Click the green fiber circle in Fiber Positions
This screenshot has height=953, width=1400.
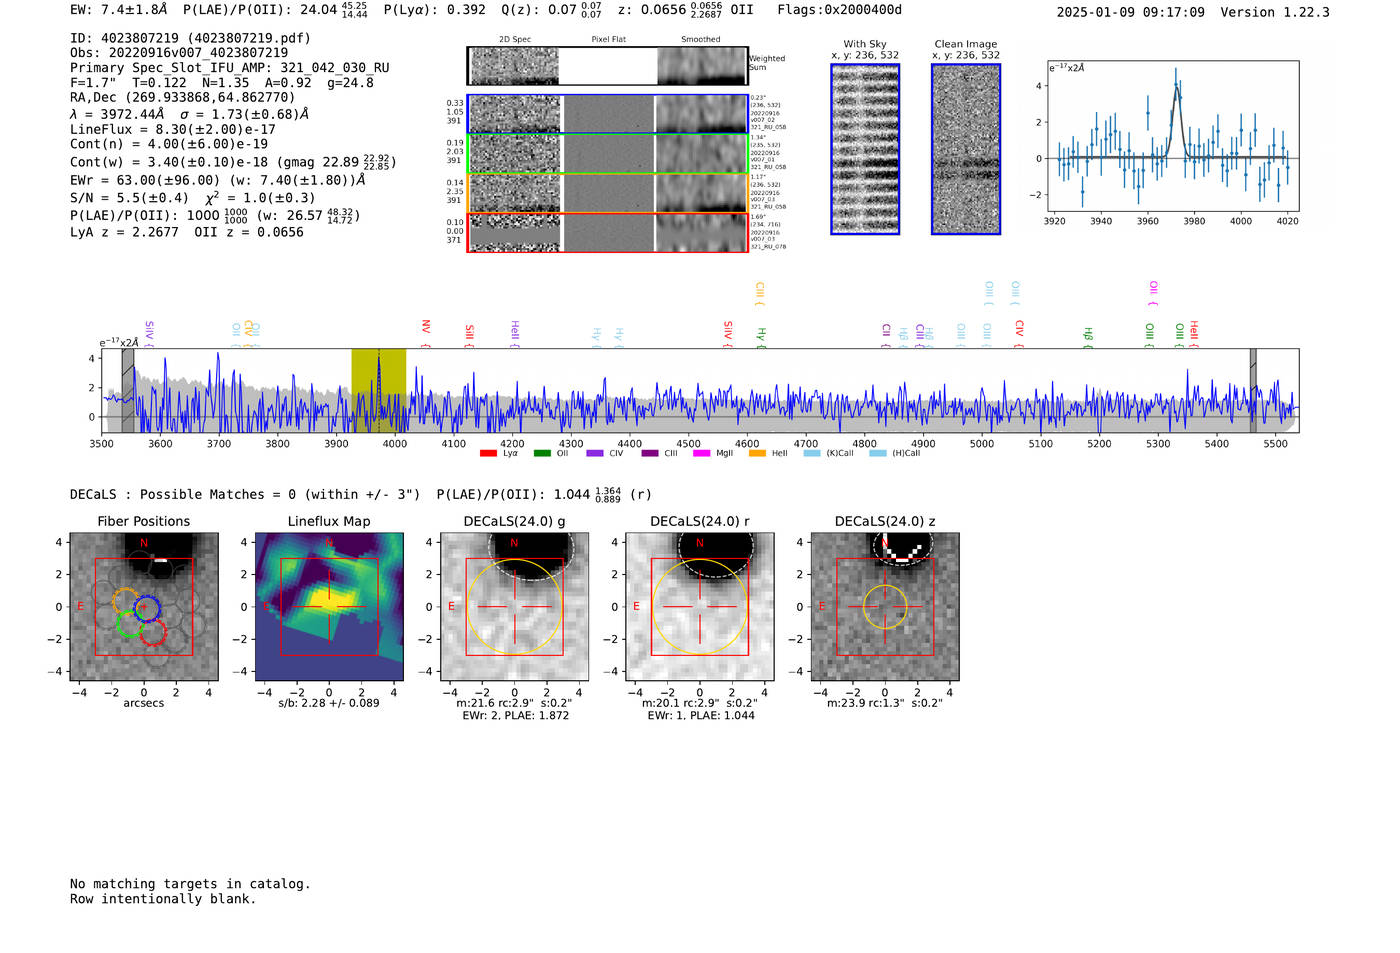[x=130, y=625]
